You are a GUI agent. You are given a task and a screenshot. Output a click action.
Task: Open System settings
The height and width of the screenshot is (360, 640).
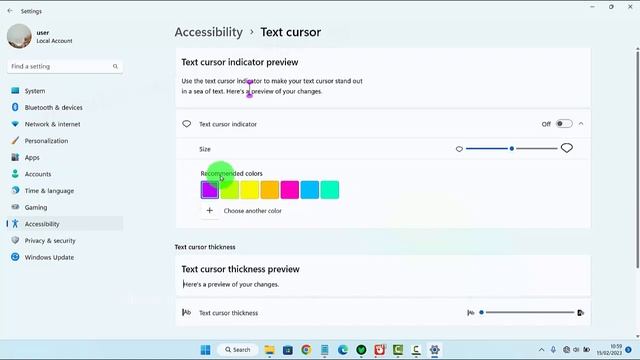pyautogui.click(x=65, y=91)
